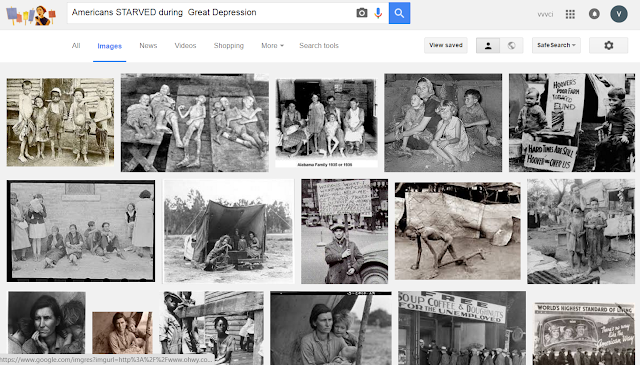Click the username text next to apps grid
This screenshot has height=365, width=640.
(x=545, y=14)
